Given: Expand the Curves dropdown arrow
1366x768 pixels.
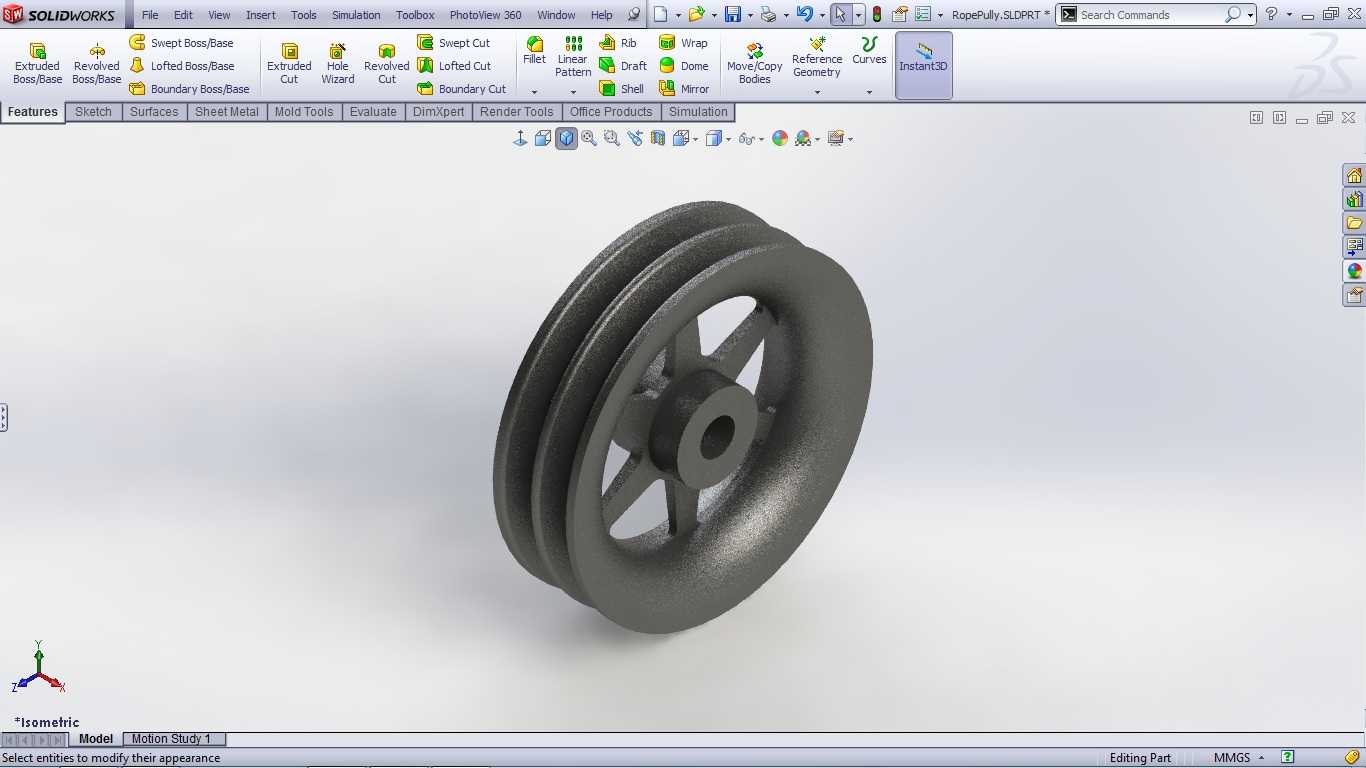Looking at the screenshot, I should click(x=869, y=92).
